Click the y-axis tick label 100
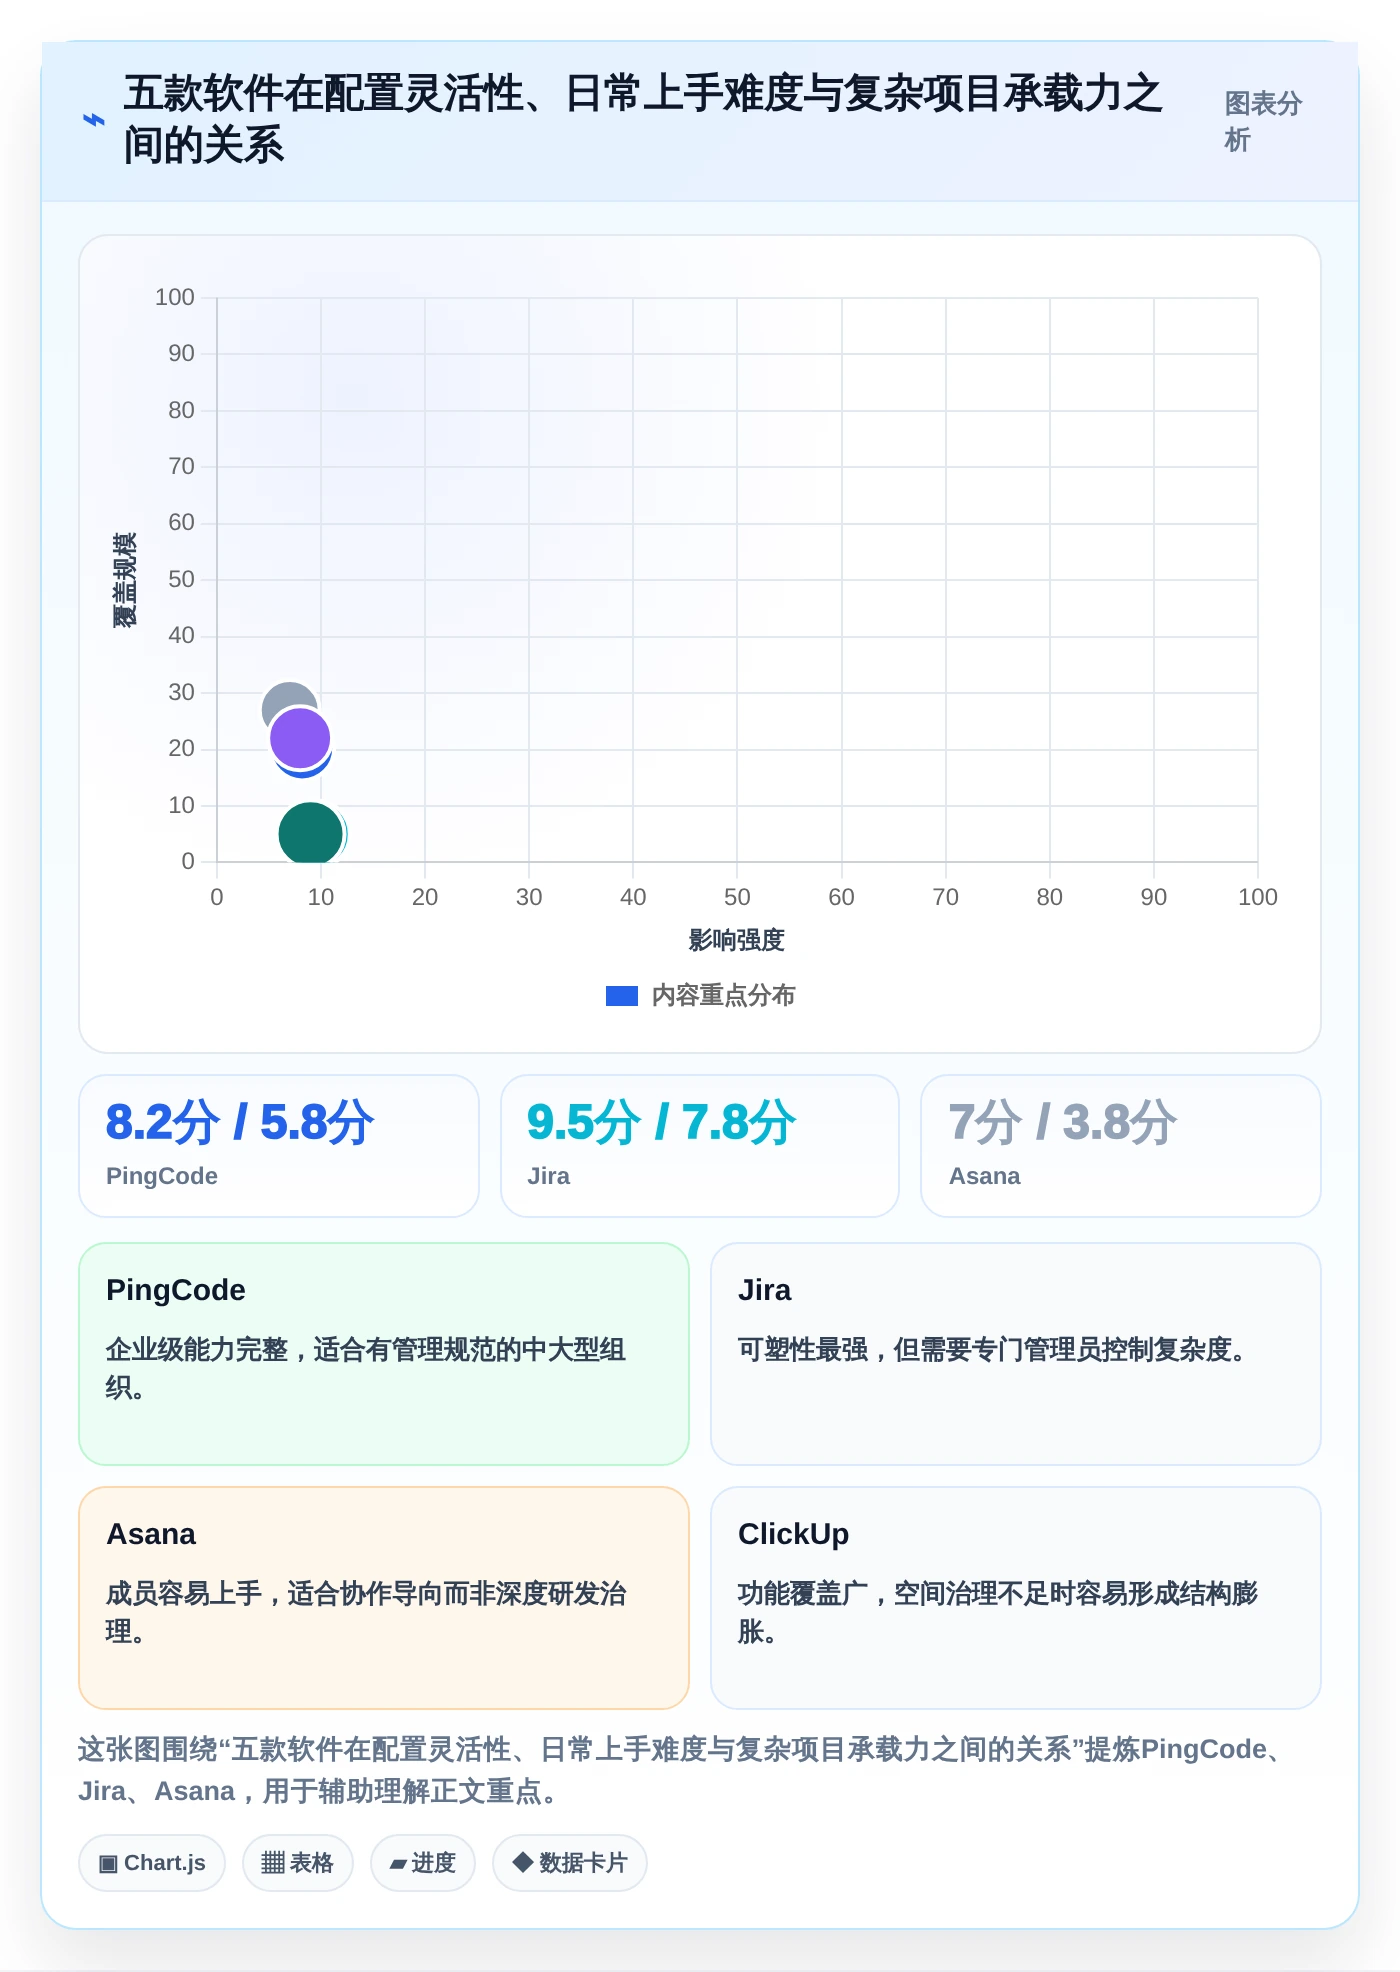 [x=175, y=297]
